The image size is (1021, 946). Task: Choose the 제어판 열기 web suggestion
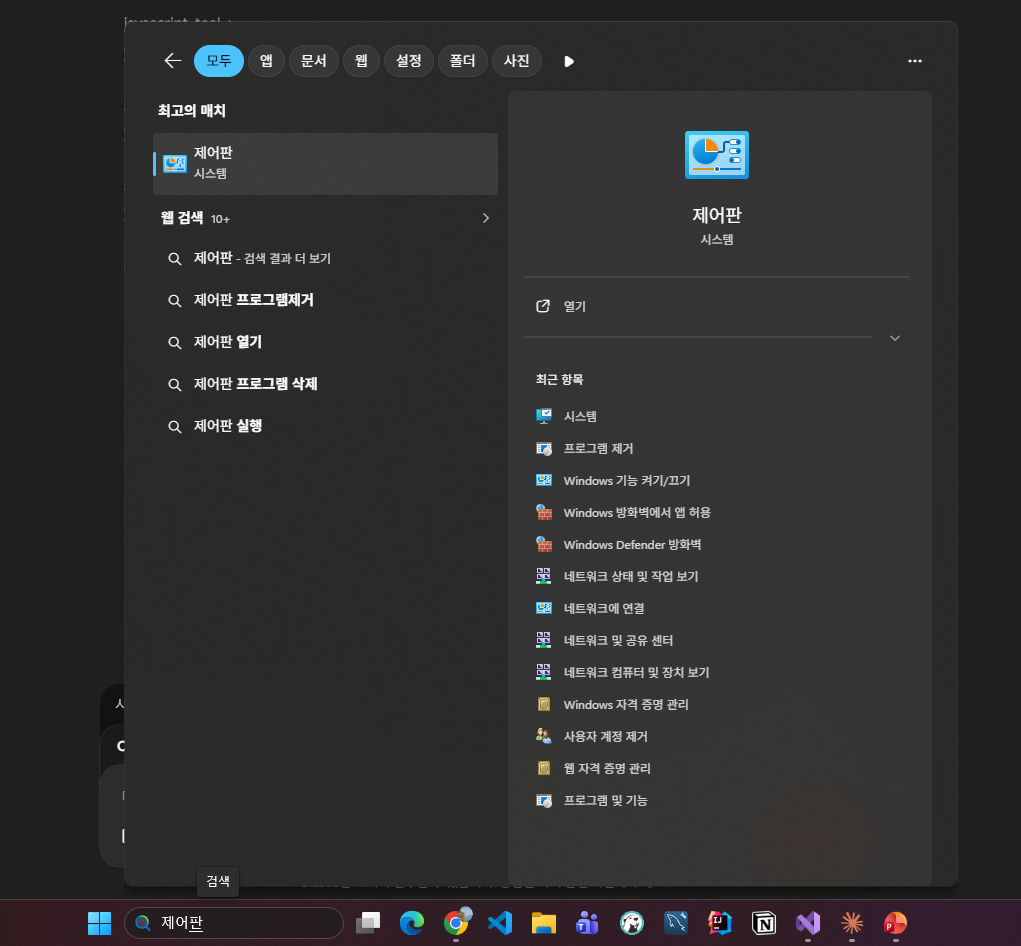pos(325,342)
